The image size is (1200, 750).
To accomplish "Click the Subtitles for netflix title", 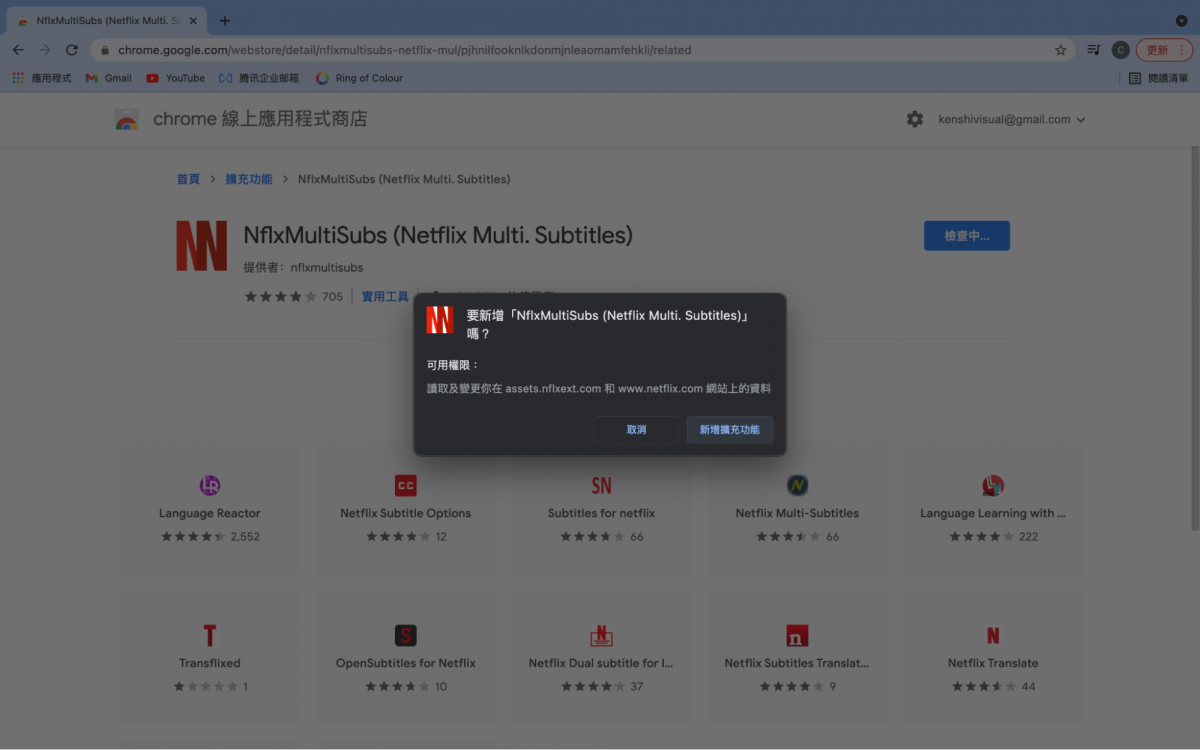I will tap(601, 513).
